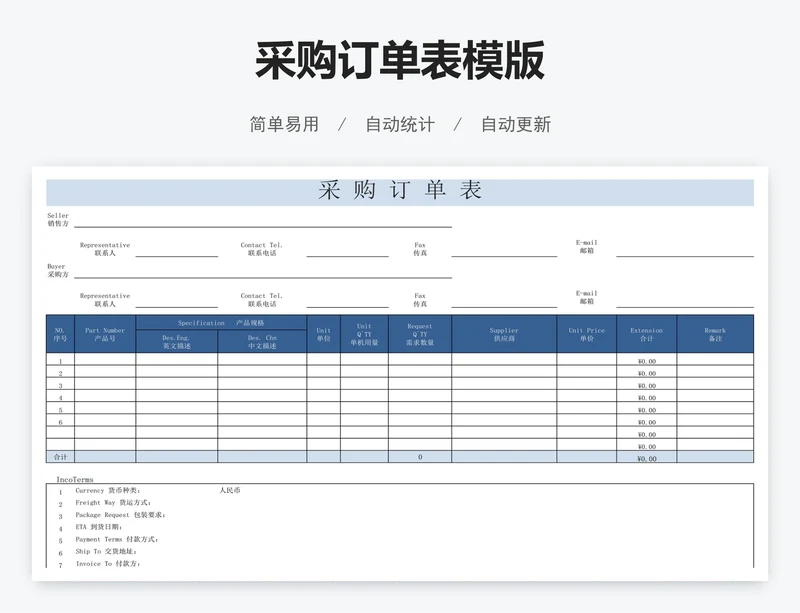The height and width of the screenshot is (613, 800).
Task: Click the Buyer section Representative 联系人 field
Action: tap(177, 302)
